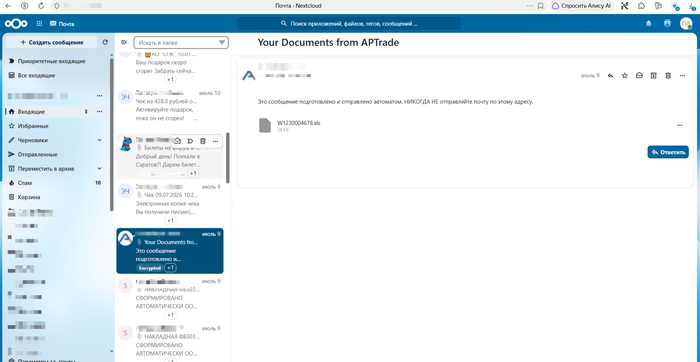
Task: Open browser downloads icon
Action: [692, 6]
